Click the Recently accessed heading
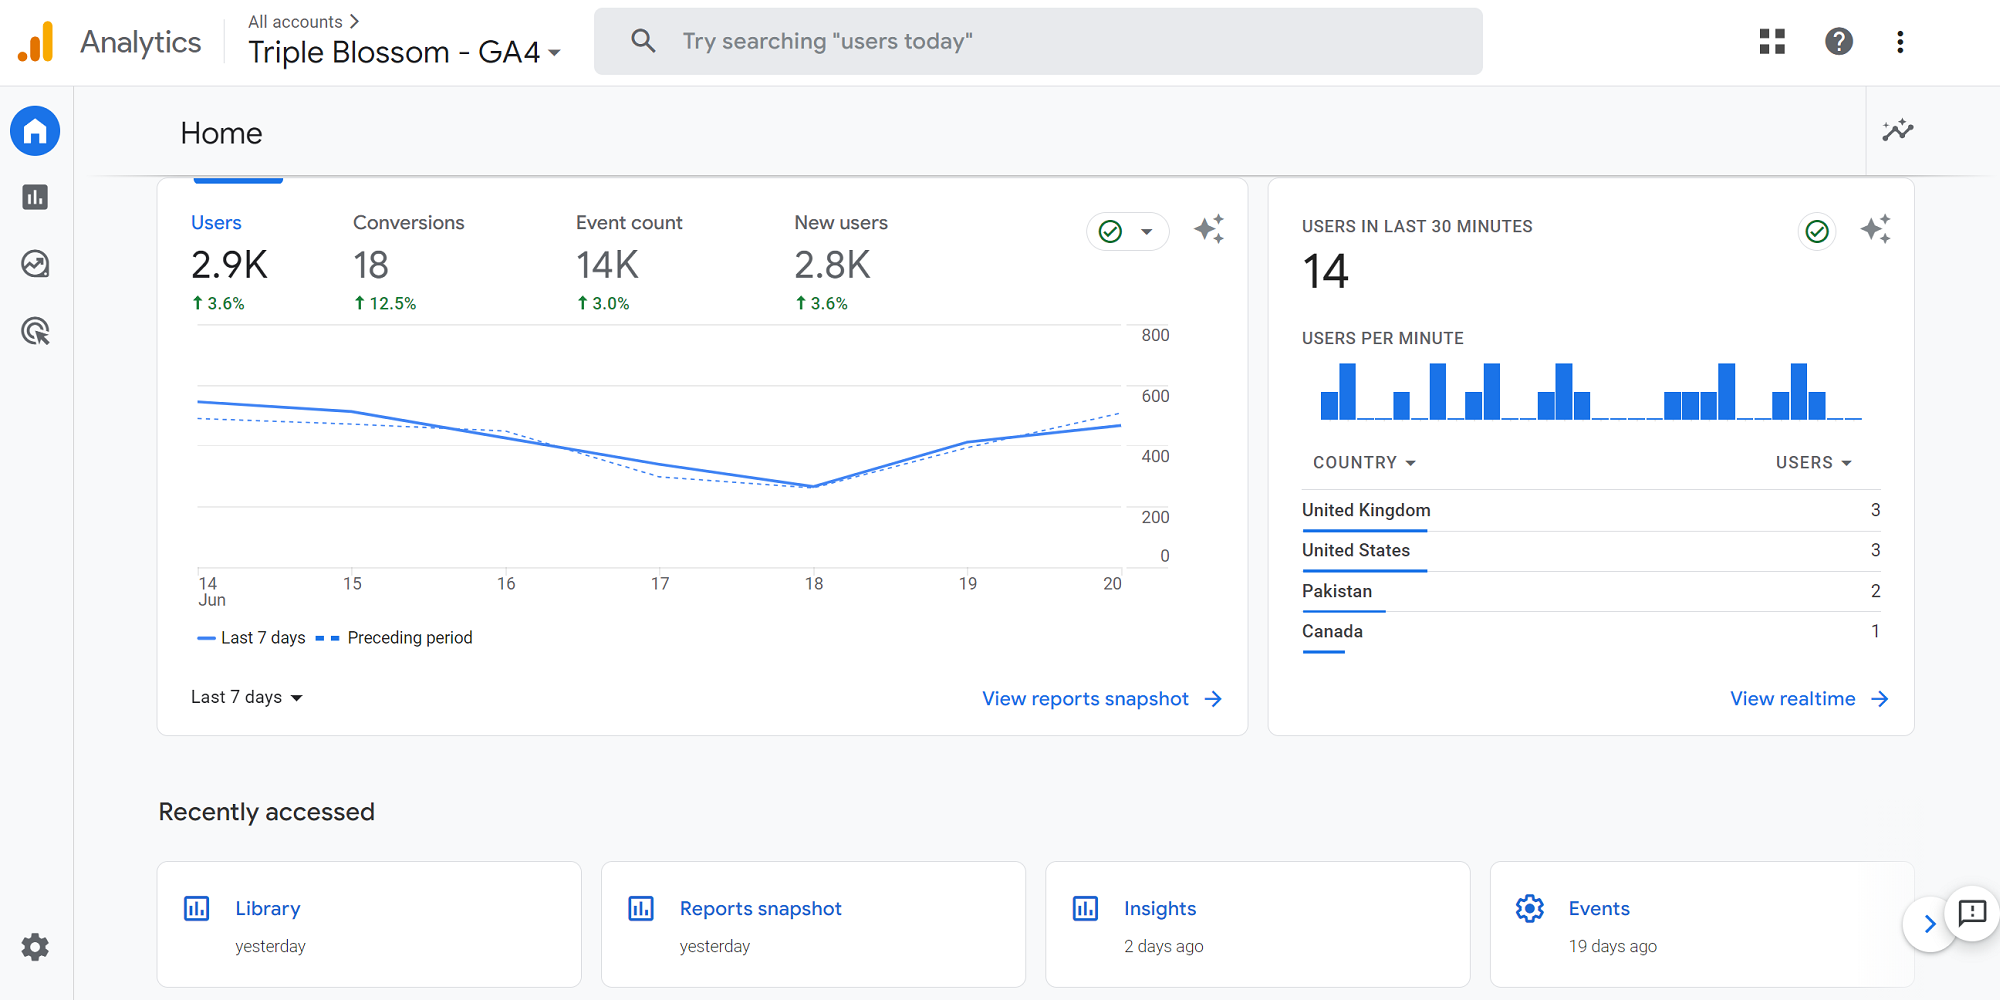Screen dimensions: 2000x1000 coord(266,812)
